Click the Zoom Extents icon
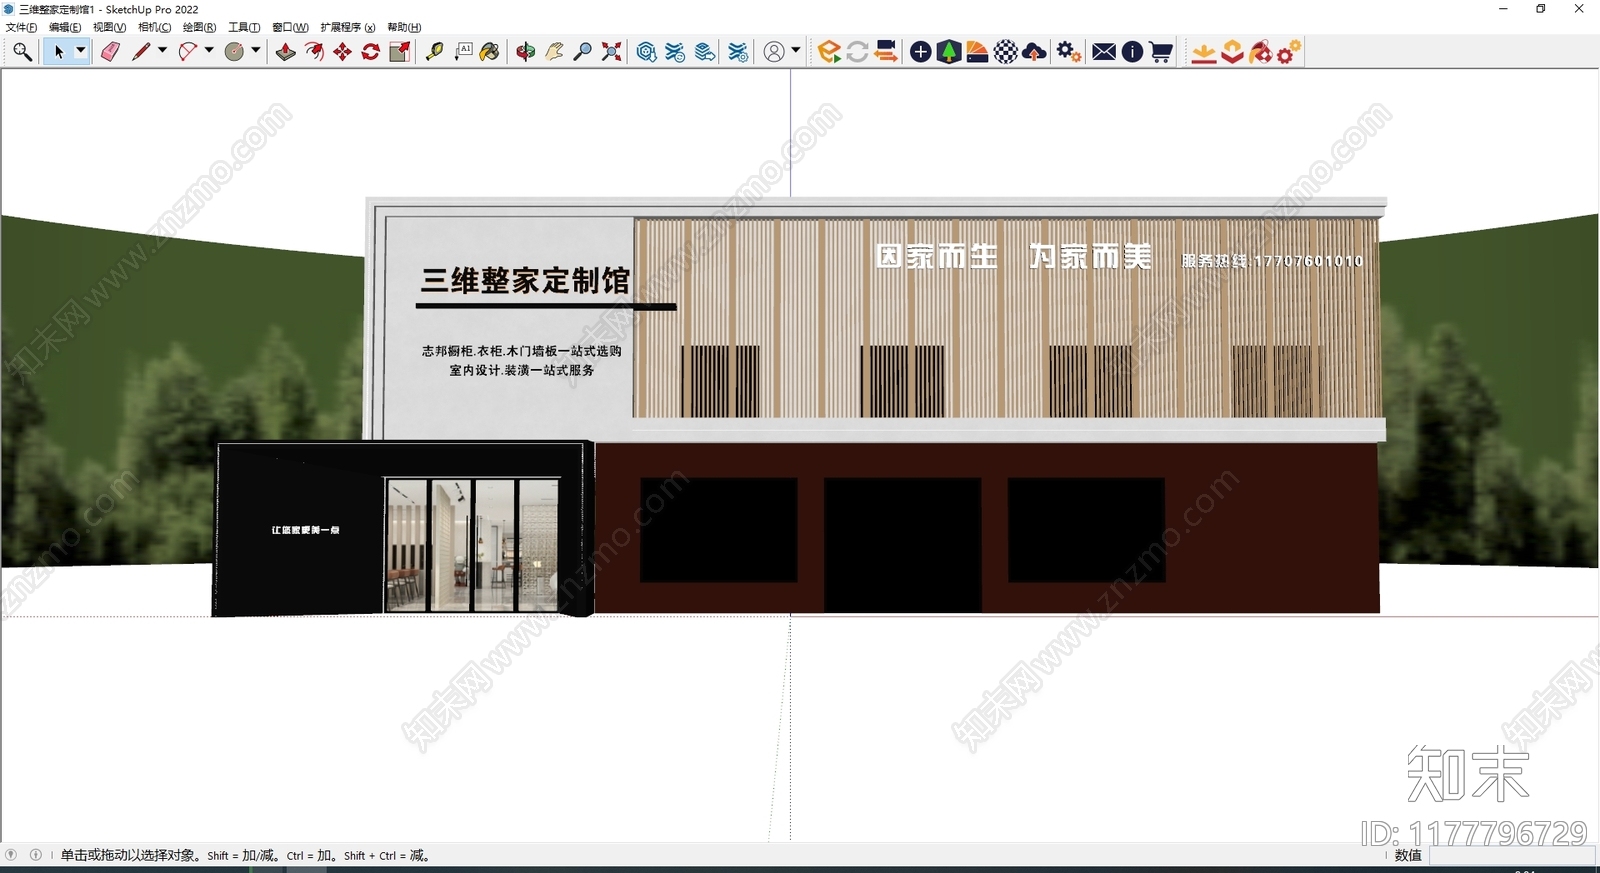The image size is (1600, 873). tap(611, 52)
